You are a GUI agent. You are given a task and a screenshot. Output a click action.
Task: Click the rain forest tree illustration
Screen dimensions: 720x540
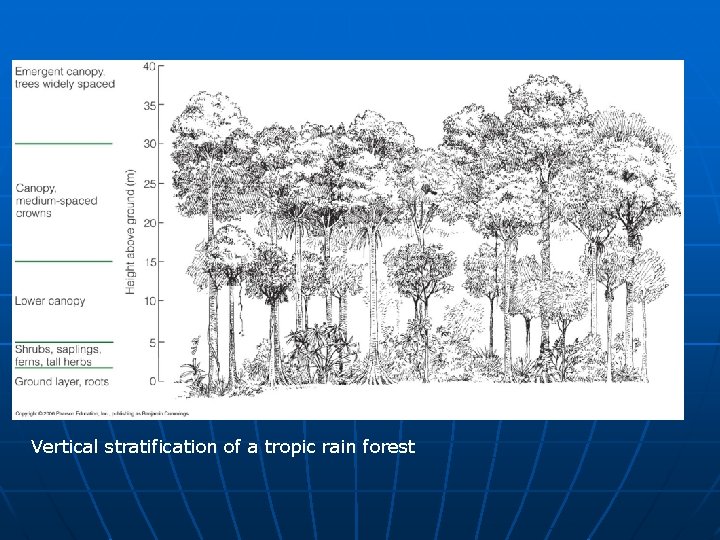click(x=426, y=235)
